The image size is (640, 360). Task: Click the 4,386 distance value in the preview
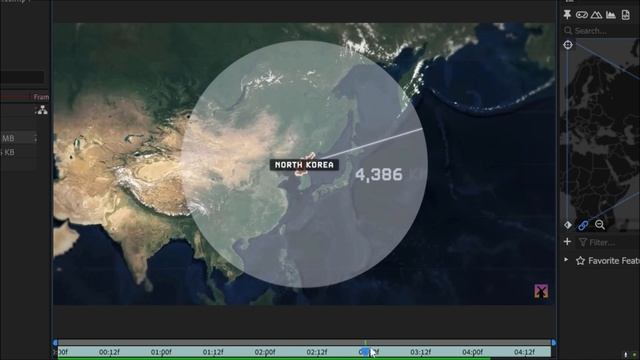379,175
